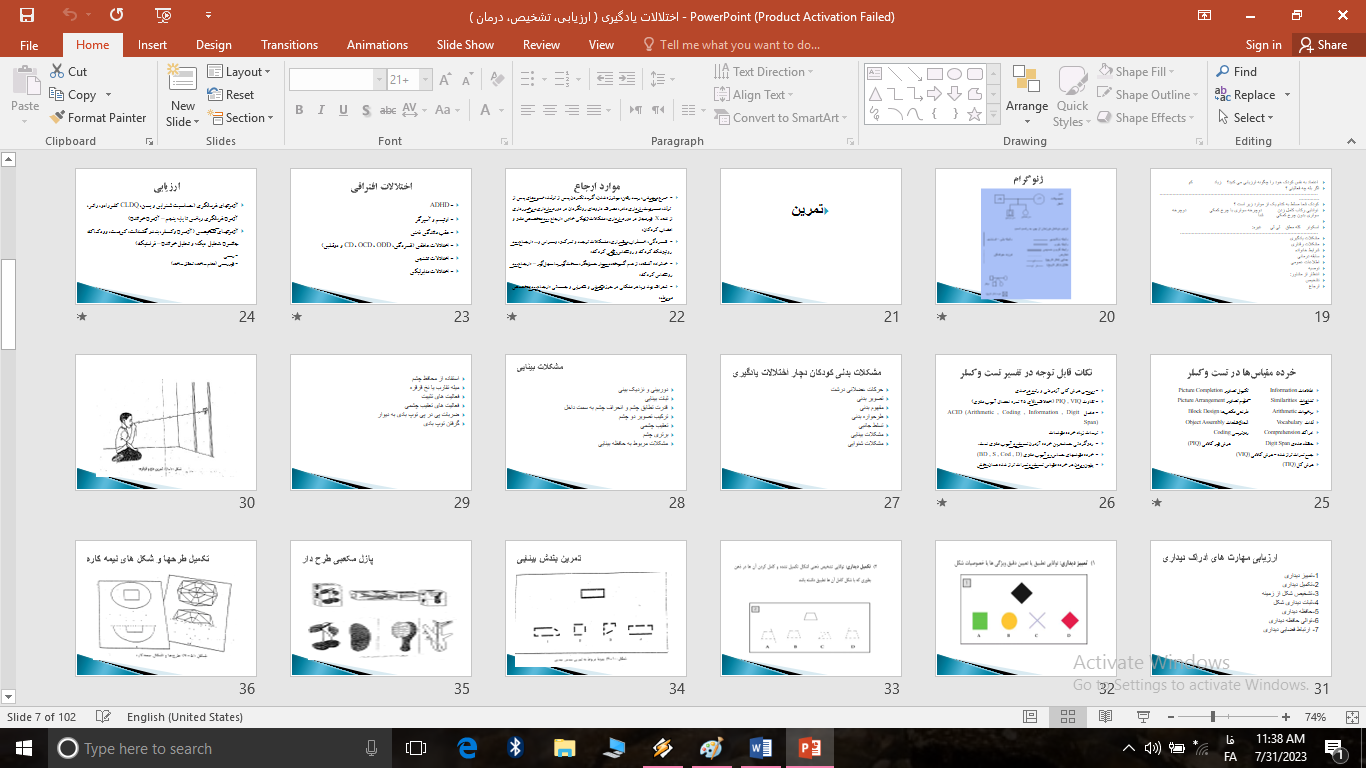Switch to the Slide Show tab
This screenshot has width=1366, height=768.
(465, 45)
